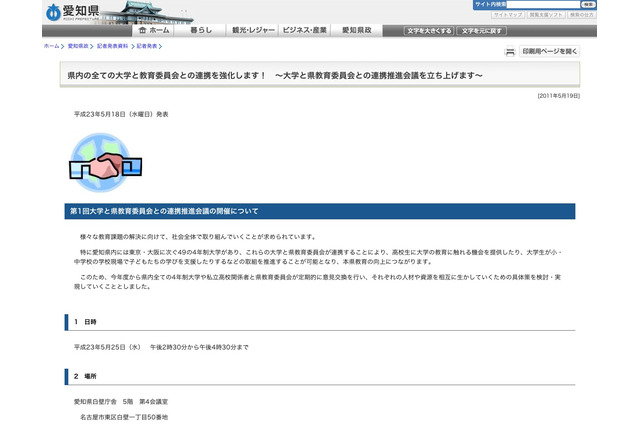The image size is (640, 426).
Task: Click the 印刷用ページを開く button
Action: tap(549, 51)
